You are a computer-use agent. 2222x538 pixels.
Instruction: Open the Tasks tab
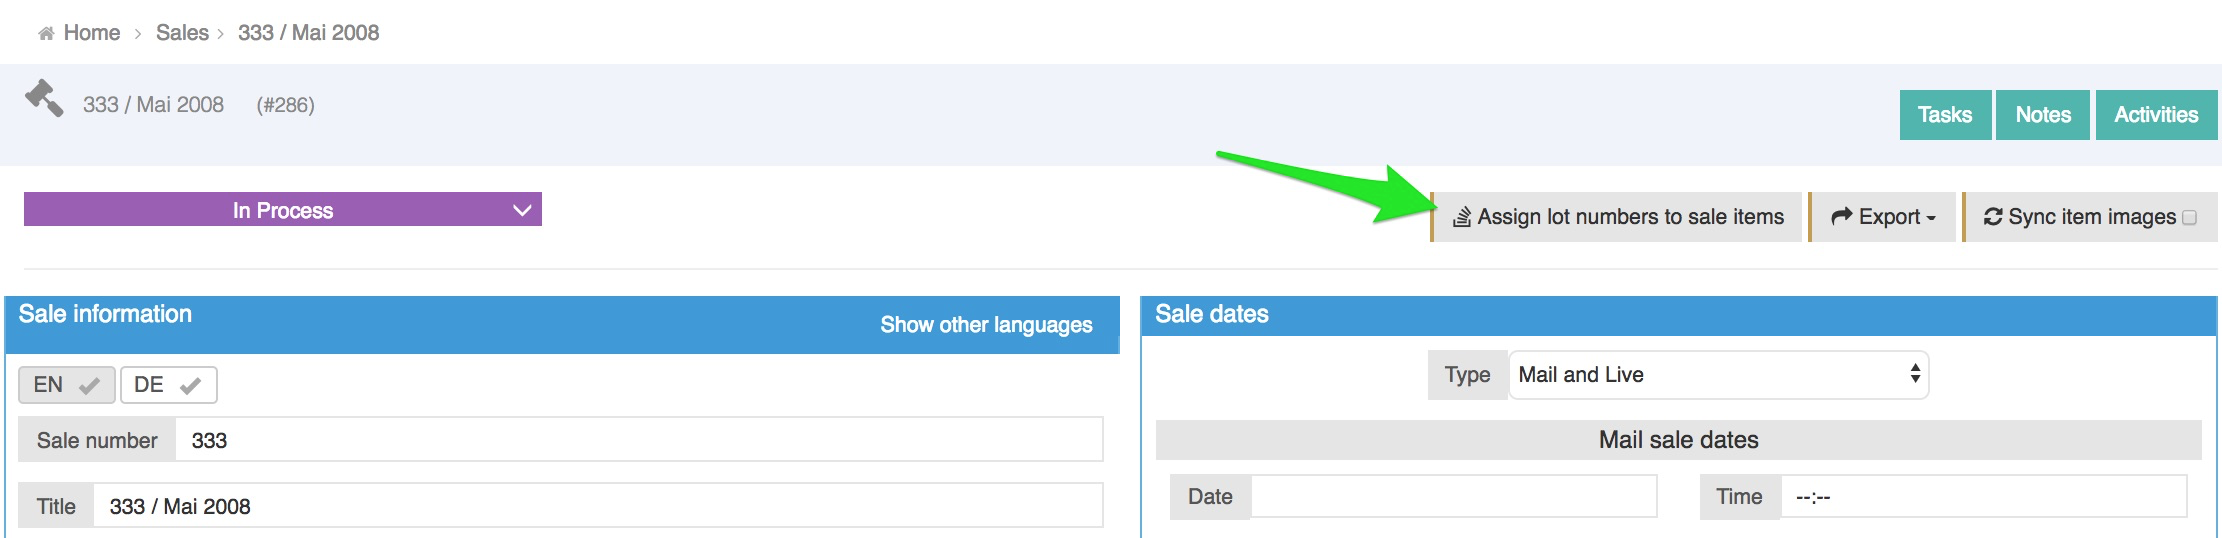(1944, 115)
